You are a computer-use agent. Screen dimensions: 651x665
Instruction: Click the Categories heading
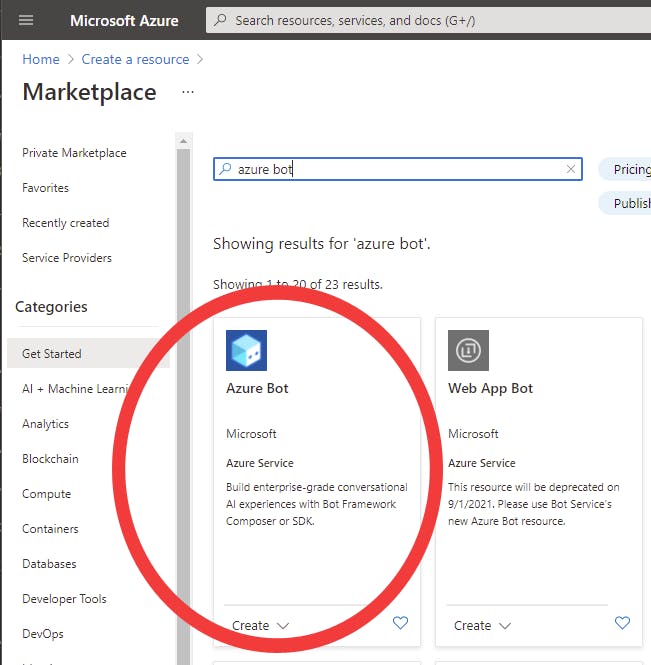[x=51, y=307]
